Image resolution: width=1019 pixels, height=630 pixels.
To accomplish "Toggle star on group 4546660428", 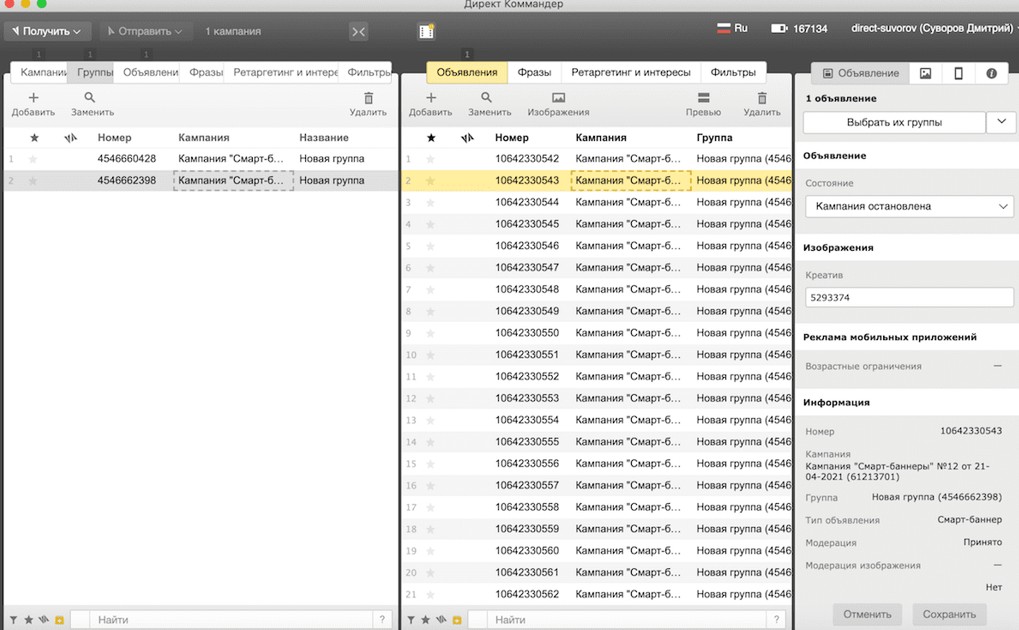I will tap(34, 159).
